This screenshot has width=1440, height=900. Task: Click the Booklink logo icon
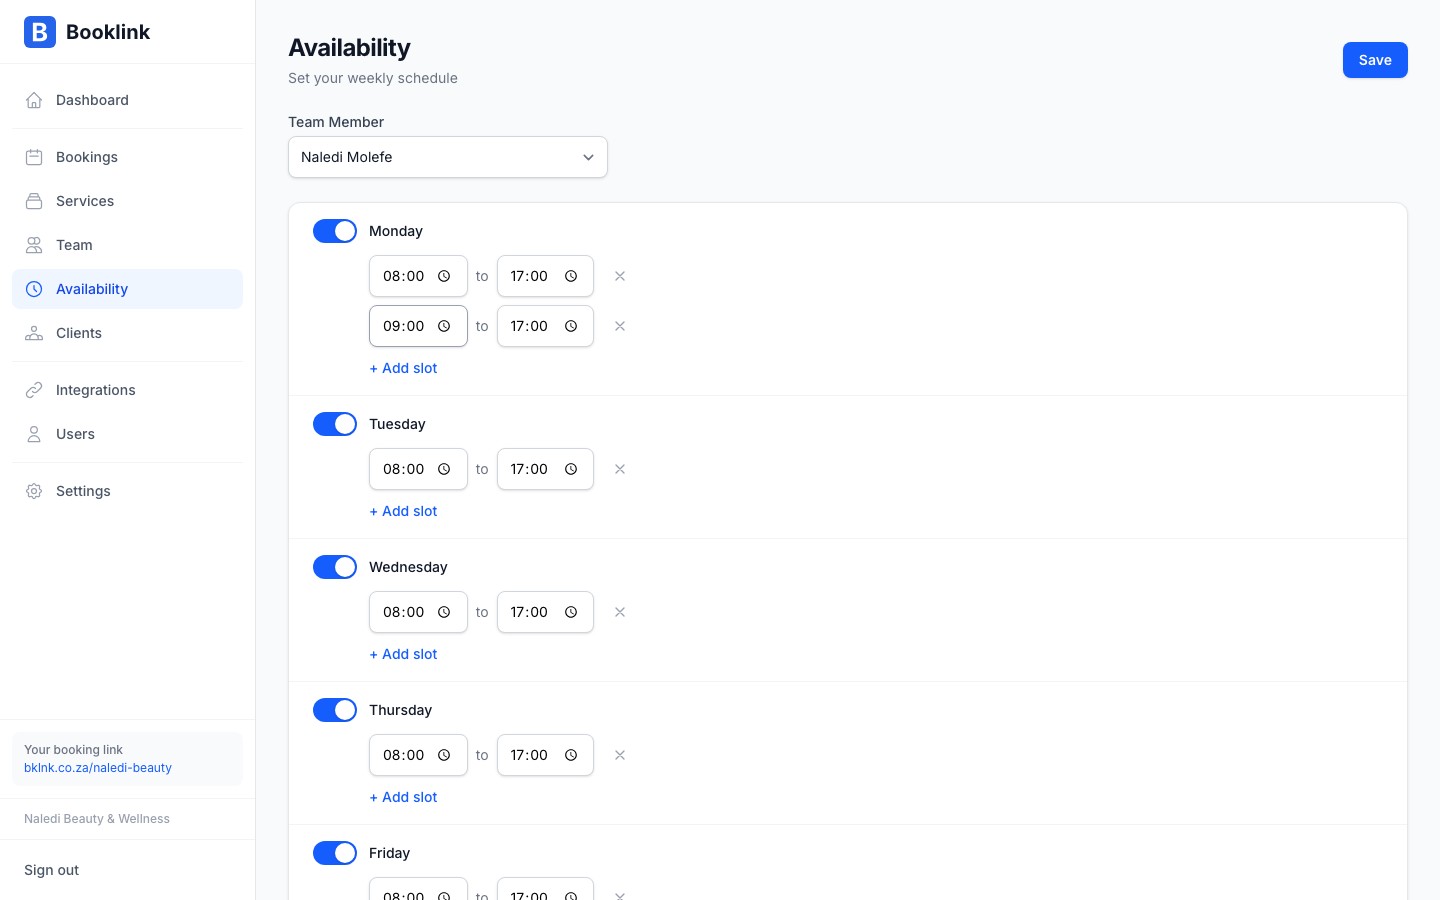coord(40,32)
